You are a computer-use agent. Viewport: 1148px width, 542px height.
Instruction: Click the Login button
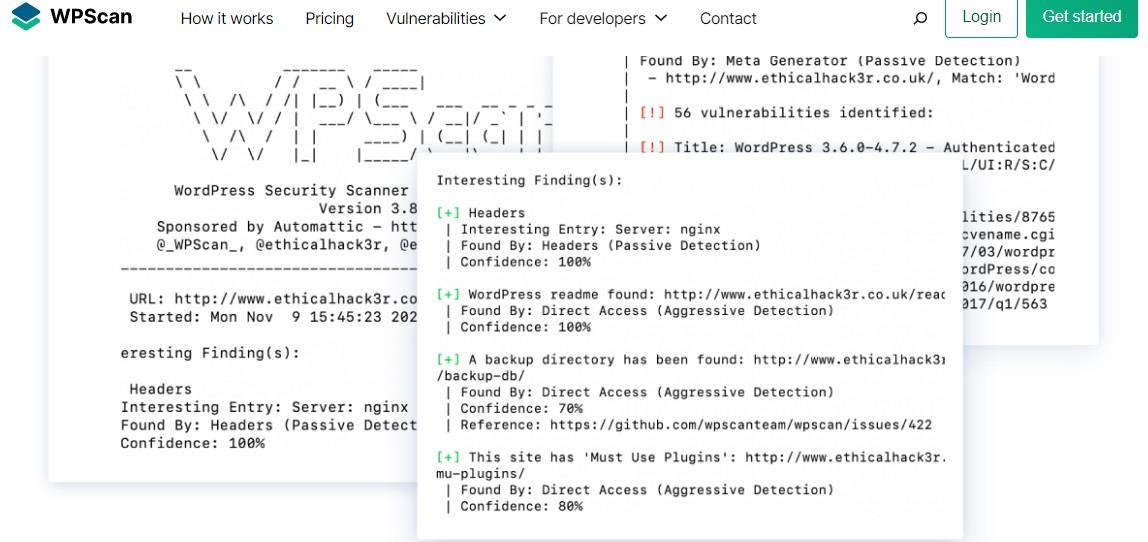[x=981, y=17]
